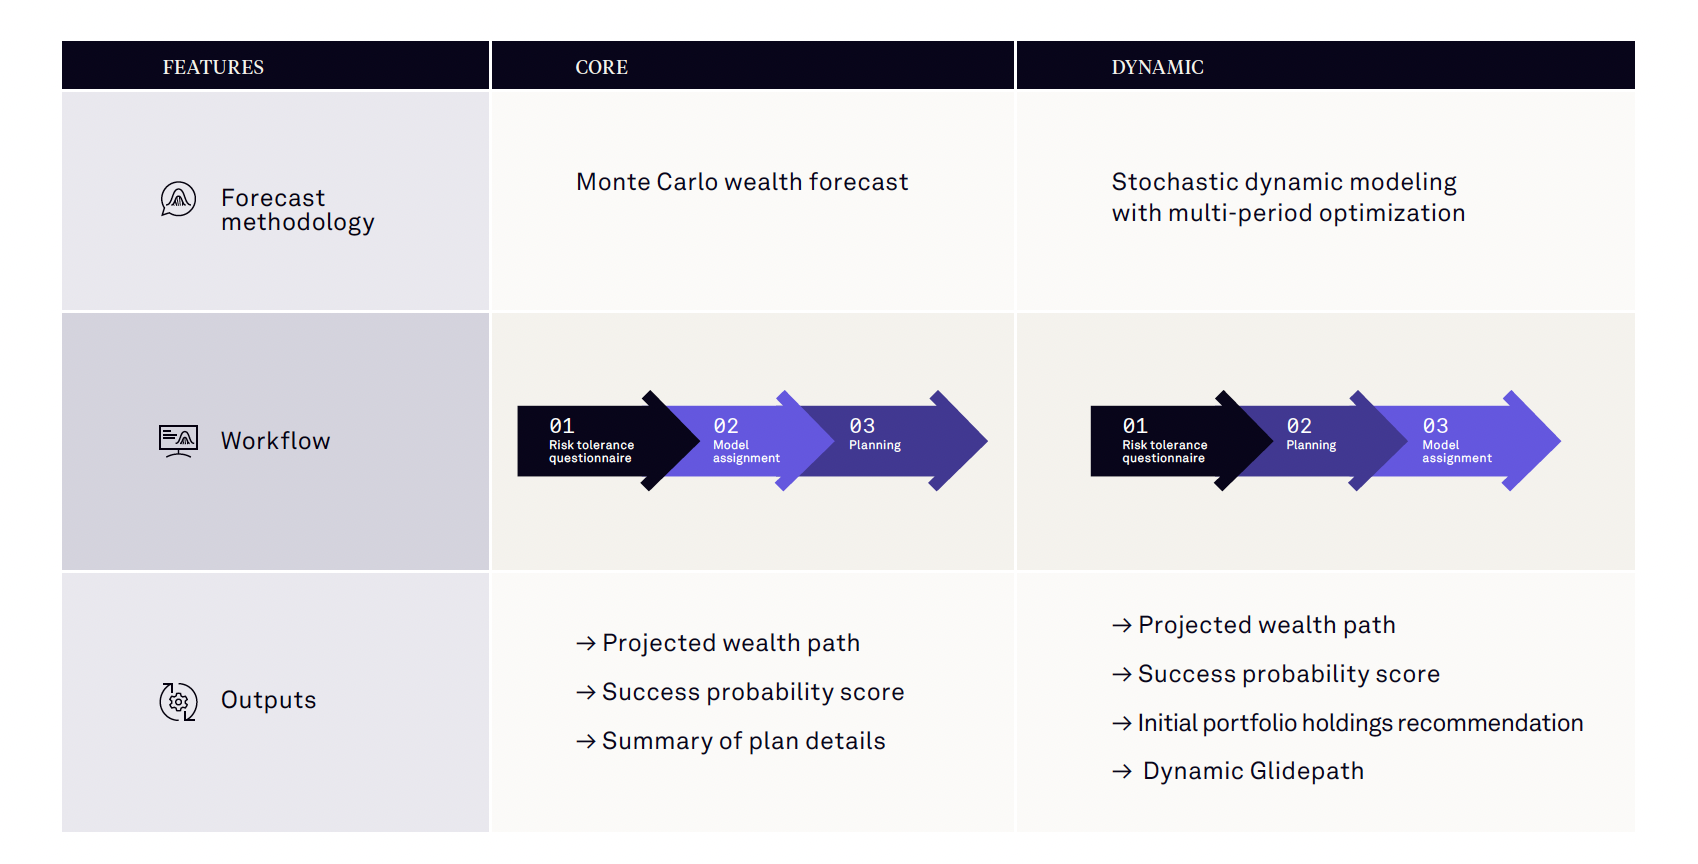Open Summary of plan details item

(731, 741)
